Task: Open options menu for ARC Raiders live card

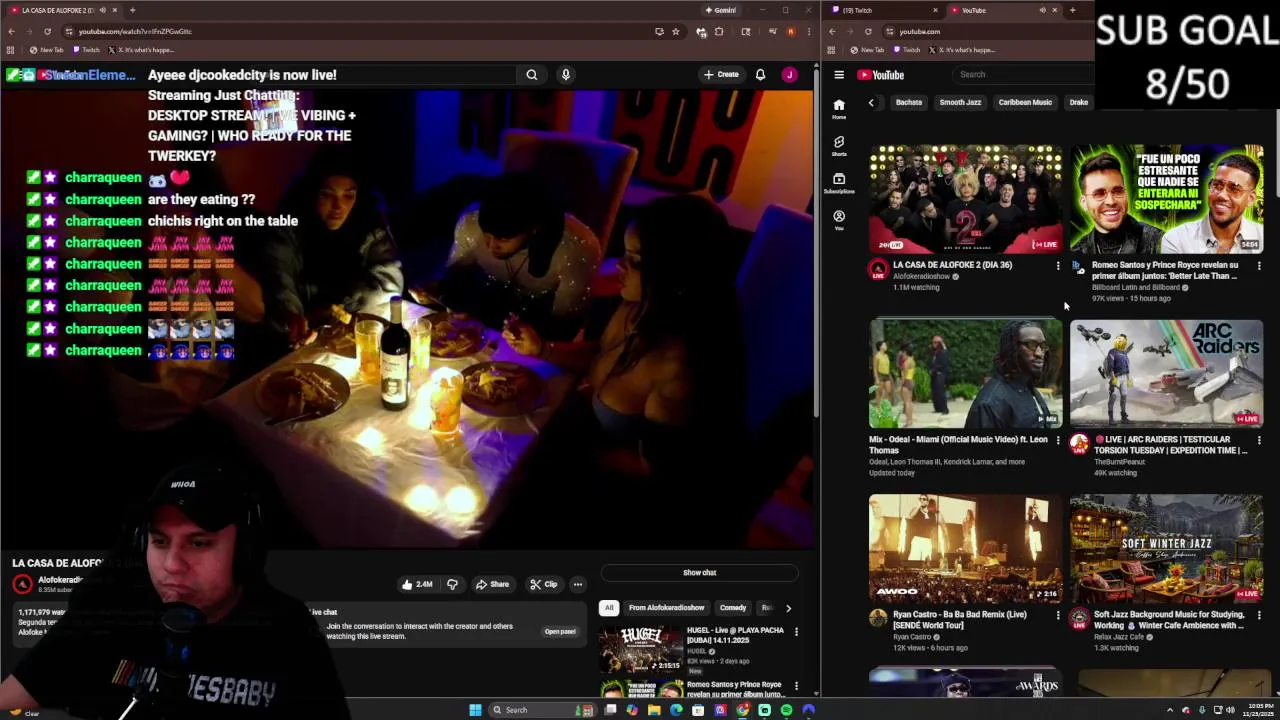Action: pos(1259,440)
